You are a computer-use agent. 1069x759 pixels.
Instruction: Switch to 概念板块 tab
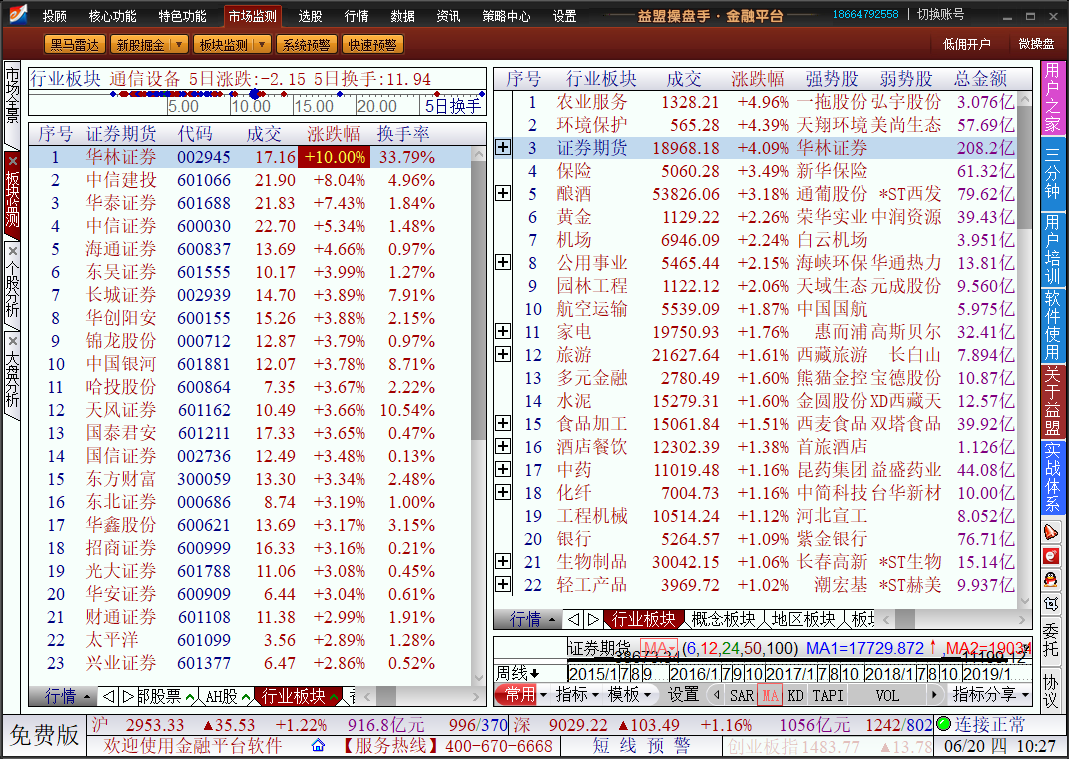coord(723,619)
